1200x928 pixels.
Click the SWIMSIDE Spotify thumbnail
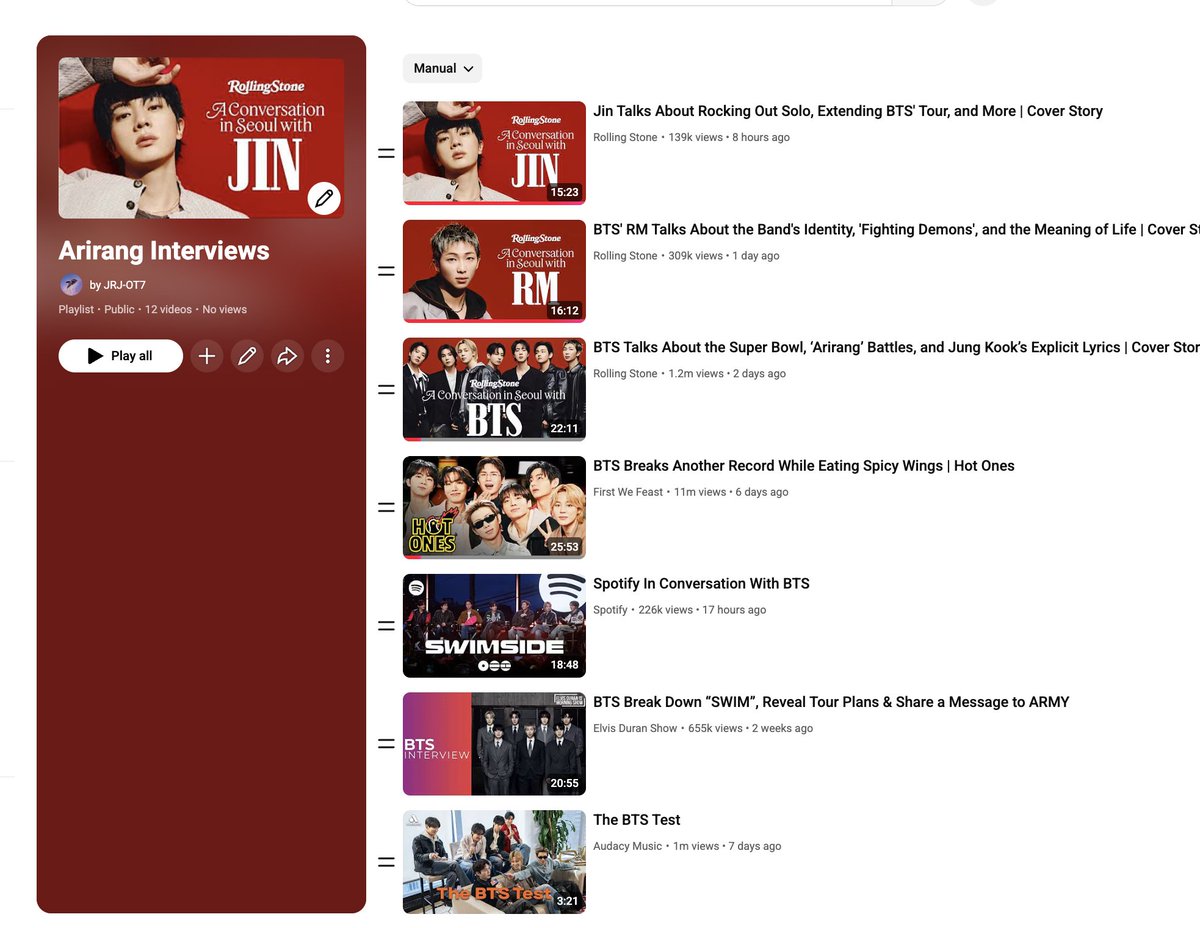pyautogui.click(x=494, y=625)
